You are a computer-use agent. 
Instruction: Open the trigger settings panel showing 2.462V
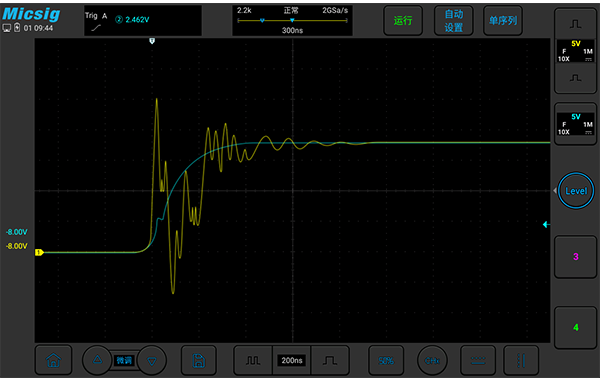point(143,21)
